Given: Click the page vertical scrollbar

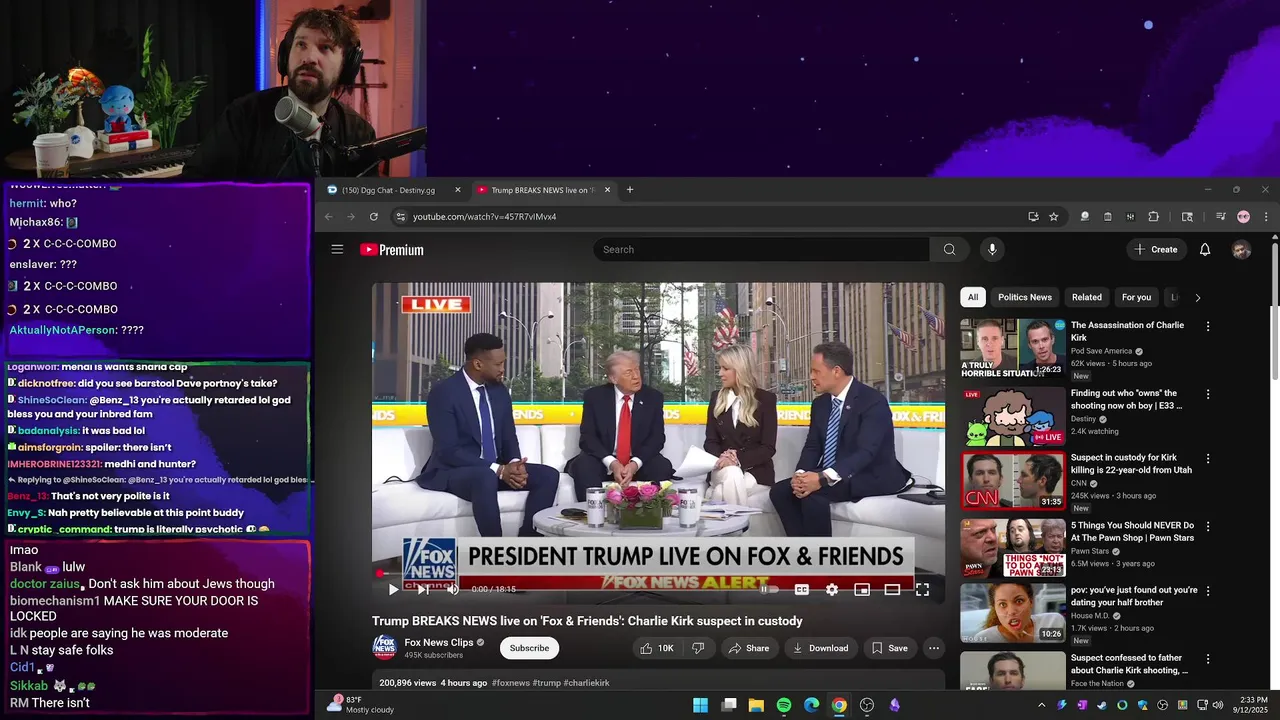Looking at the screenshot, I should tap(1274, 310).
